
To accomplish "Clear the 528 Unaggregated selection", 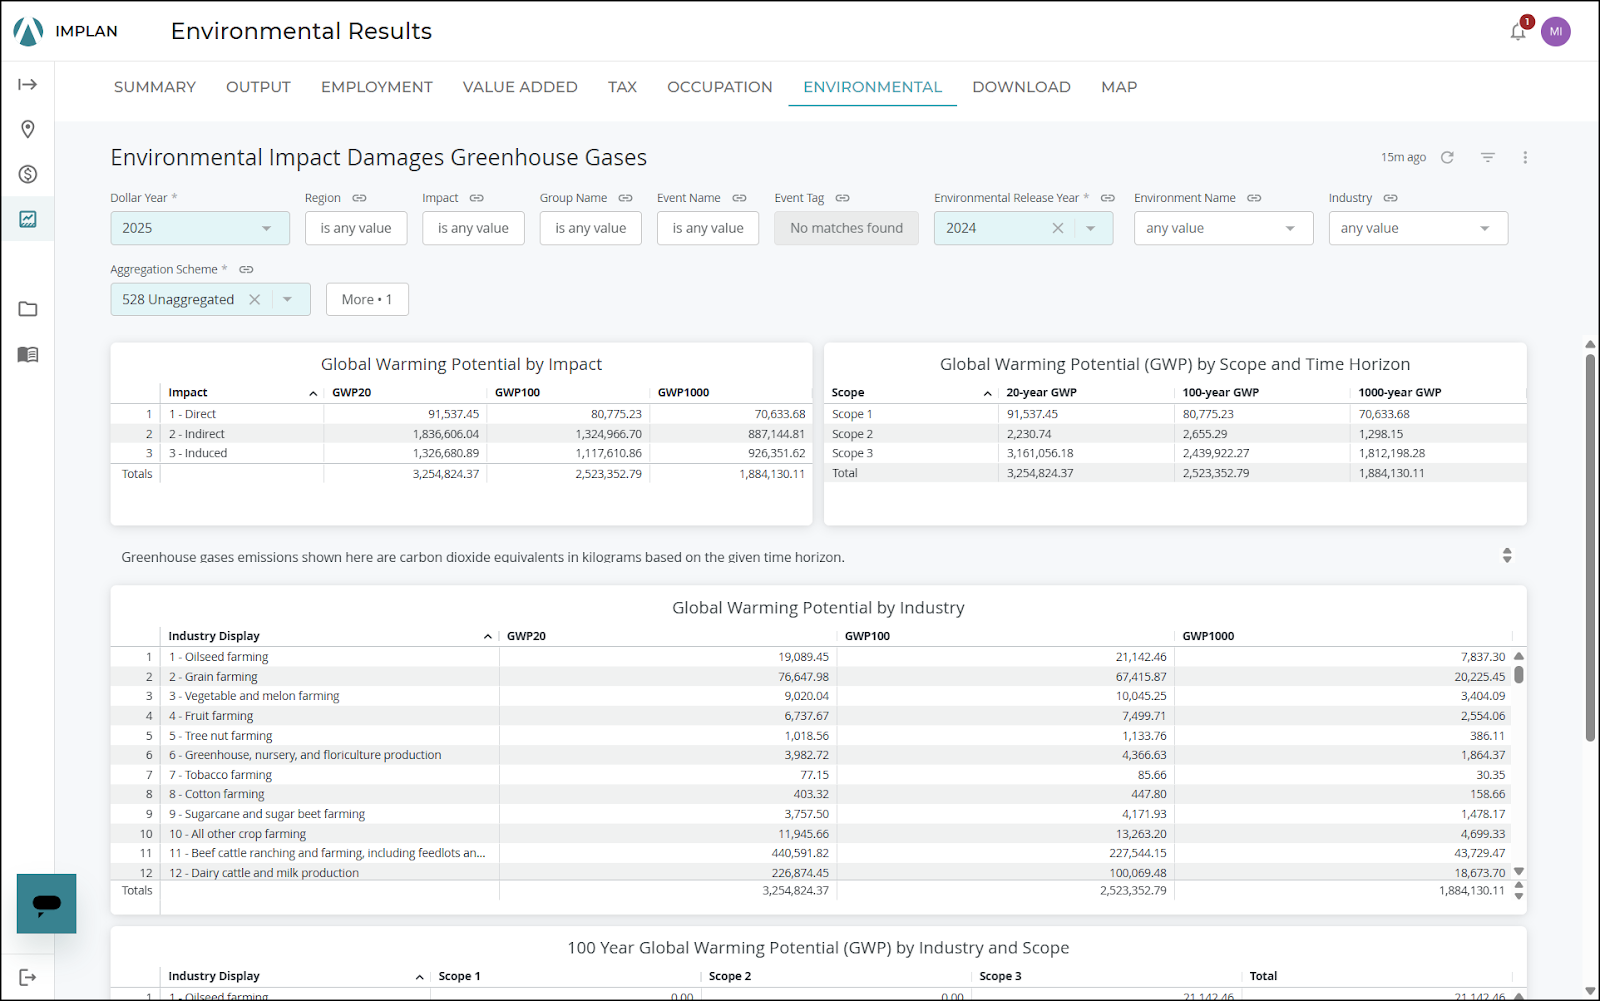I will point(255,299).
